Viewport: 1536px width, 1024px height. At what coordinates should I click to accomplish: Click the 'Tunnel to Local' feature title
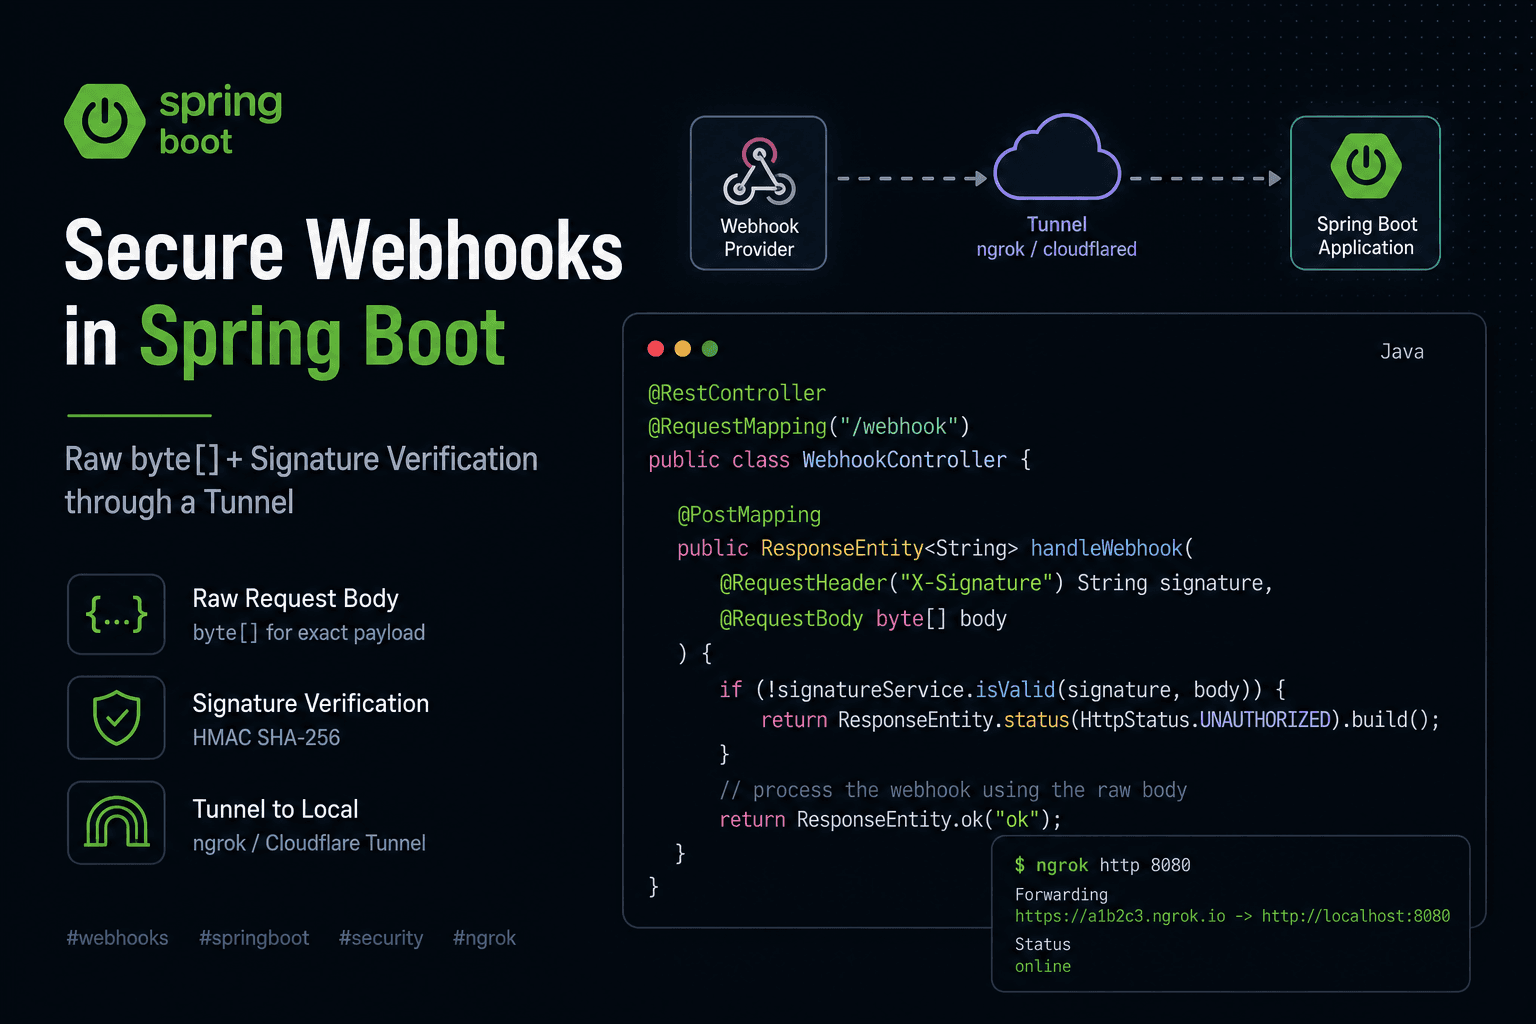pyautogui.click(x=275, y=809)
